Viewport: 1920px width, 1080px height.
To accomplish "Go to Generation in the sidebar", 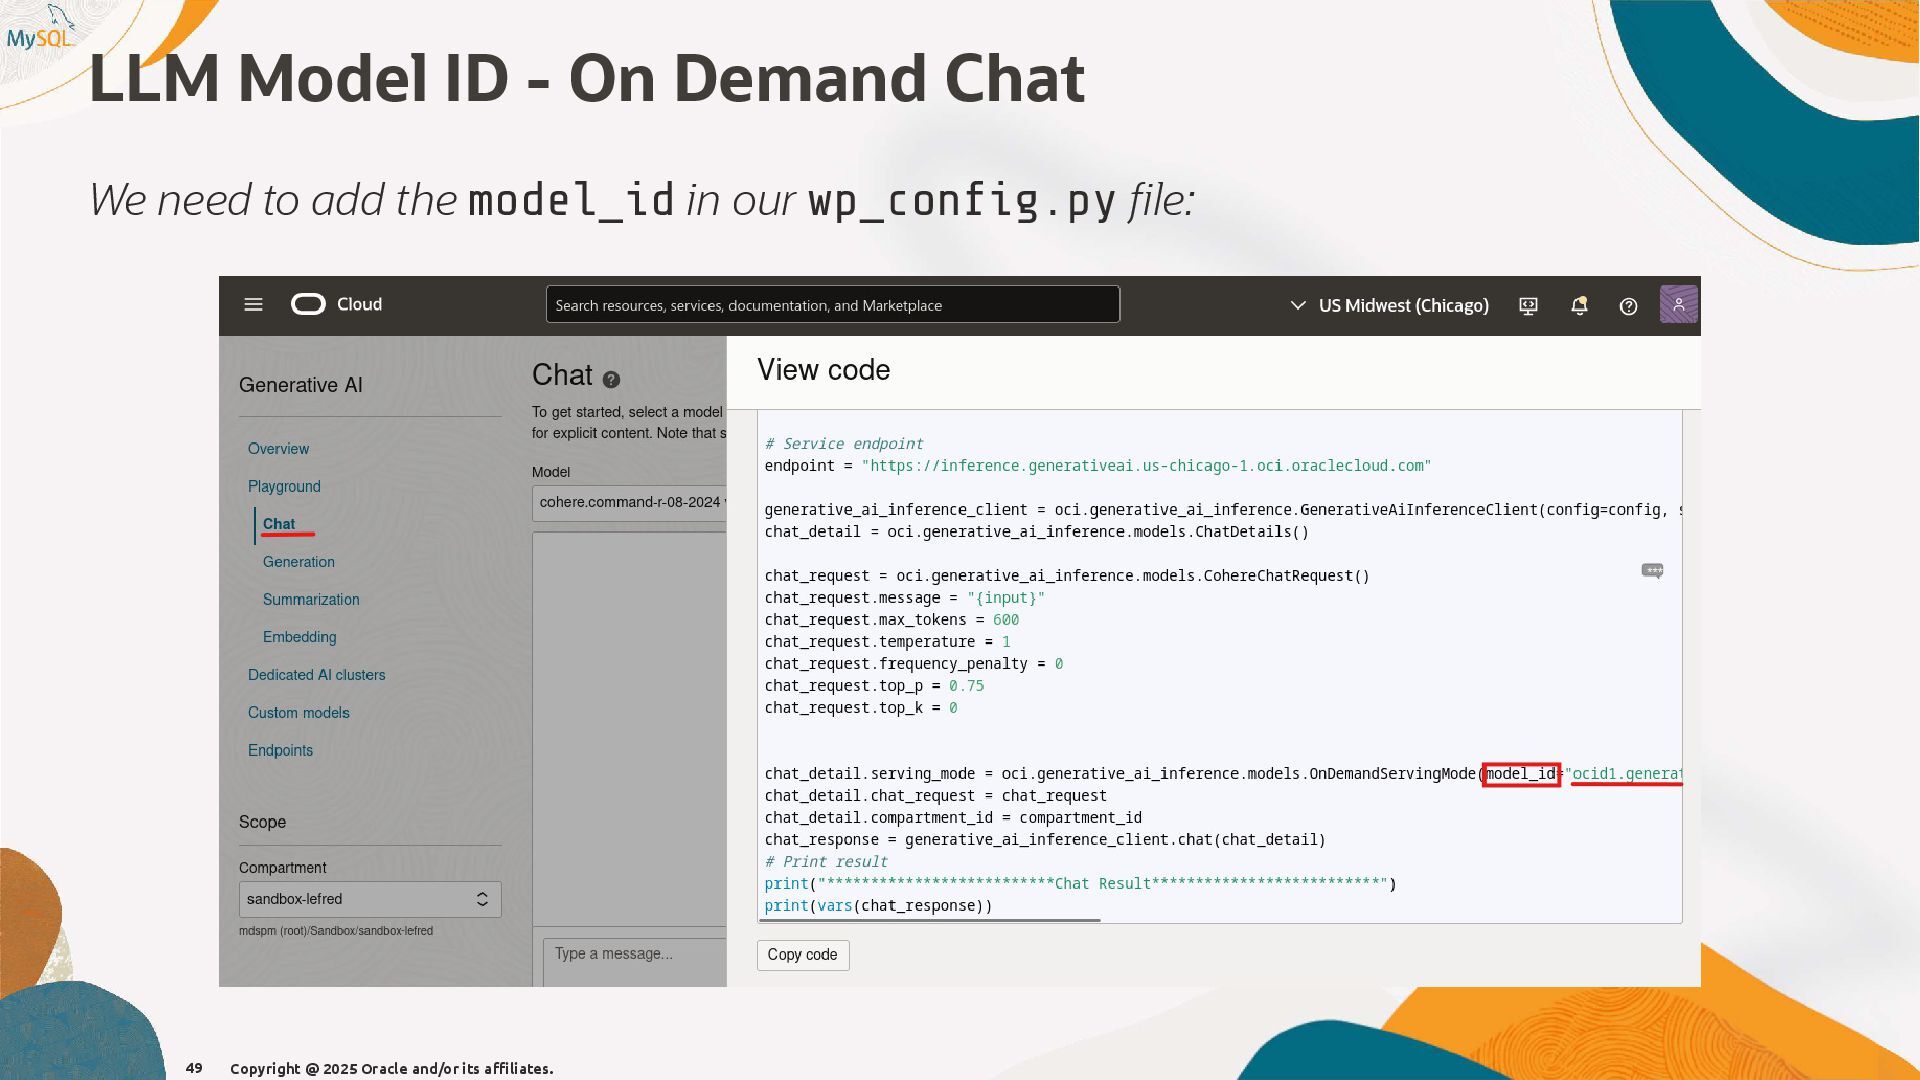I will [298, 562].
